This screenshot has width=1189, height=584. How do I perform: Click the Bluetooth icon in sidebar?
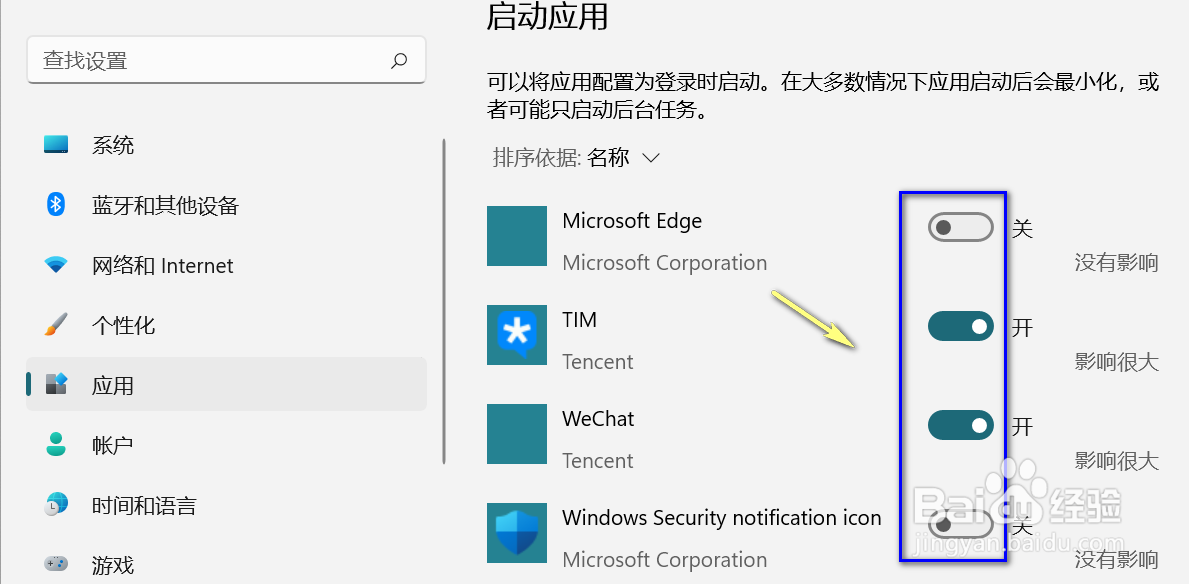pyautogui.click(x=56, y=204)
